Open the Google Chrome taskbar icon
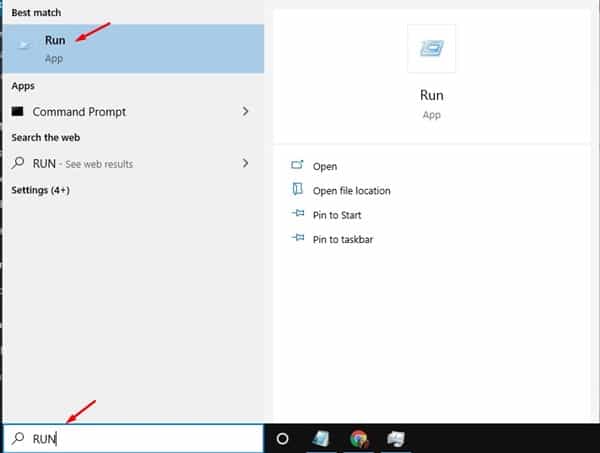 click(359, 438)
